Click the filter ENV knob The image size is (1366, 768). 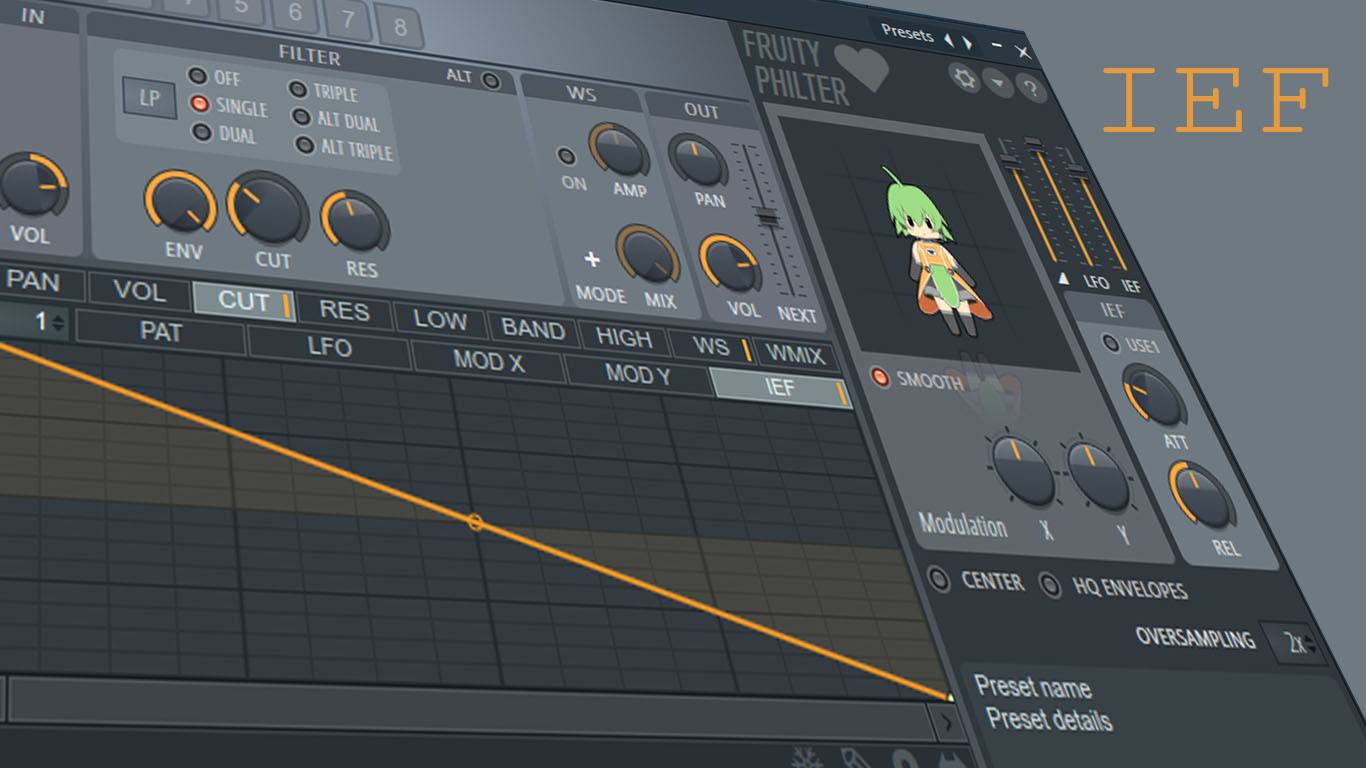point(181,202)
